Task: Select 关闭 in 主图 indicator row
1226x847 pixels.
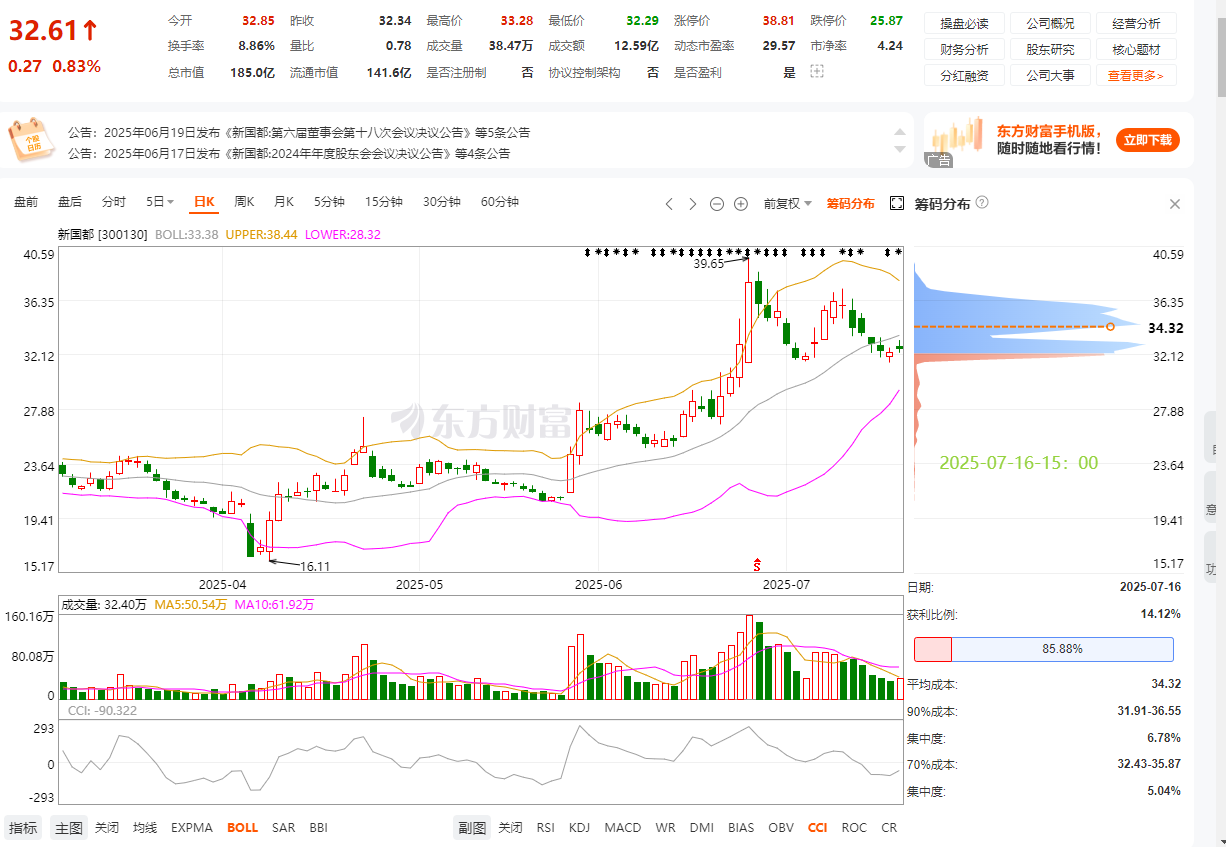Action: tap(106, 828)
